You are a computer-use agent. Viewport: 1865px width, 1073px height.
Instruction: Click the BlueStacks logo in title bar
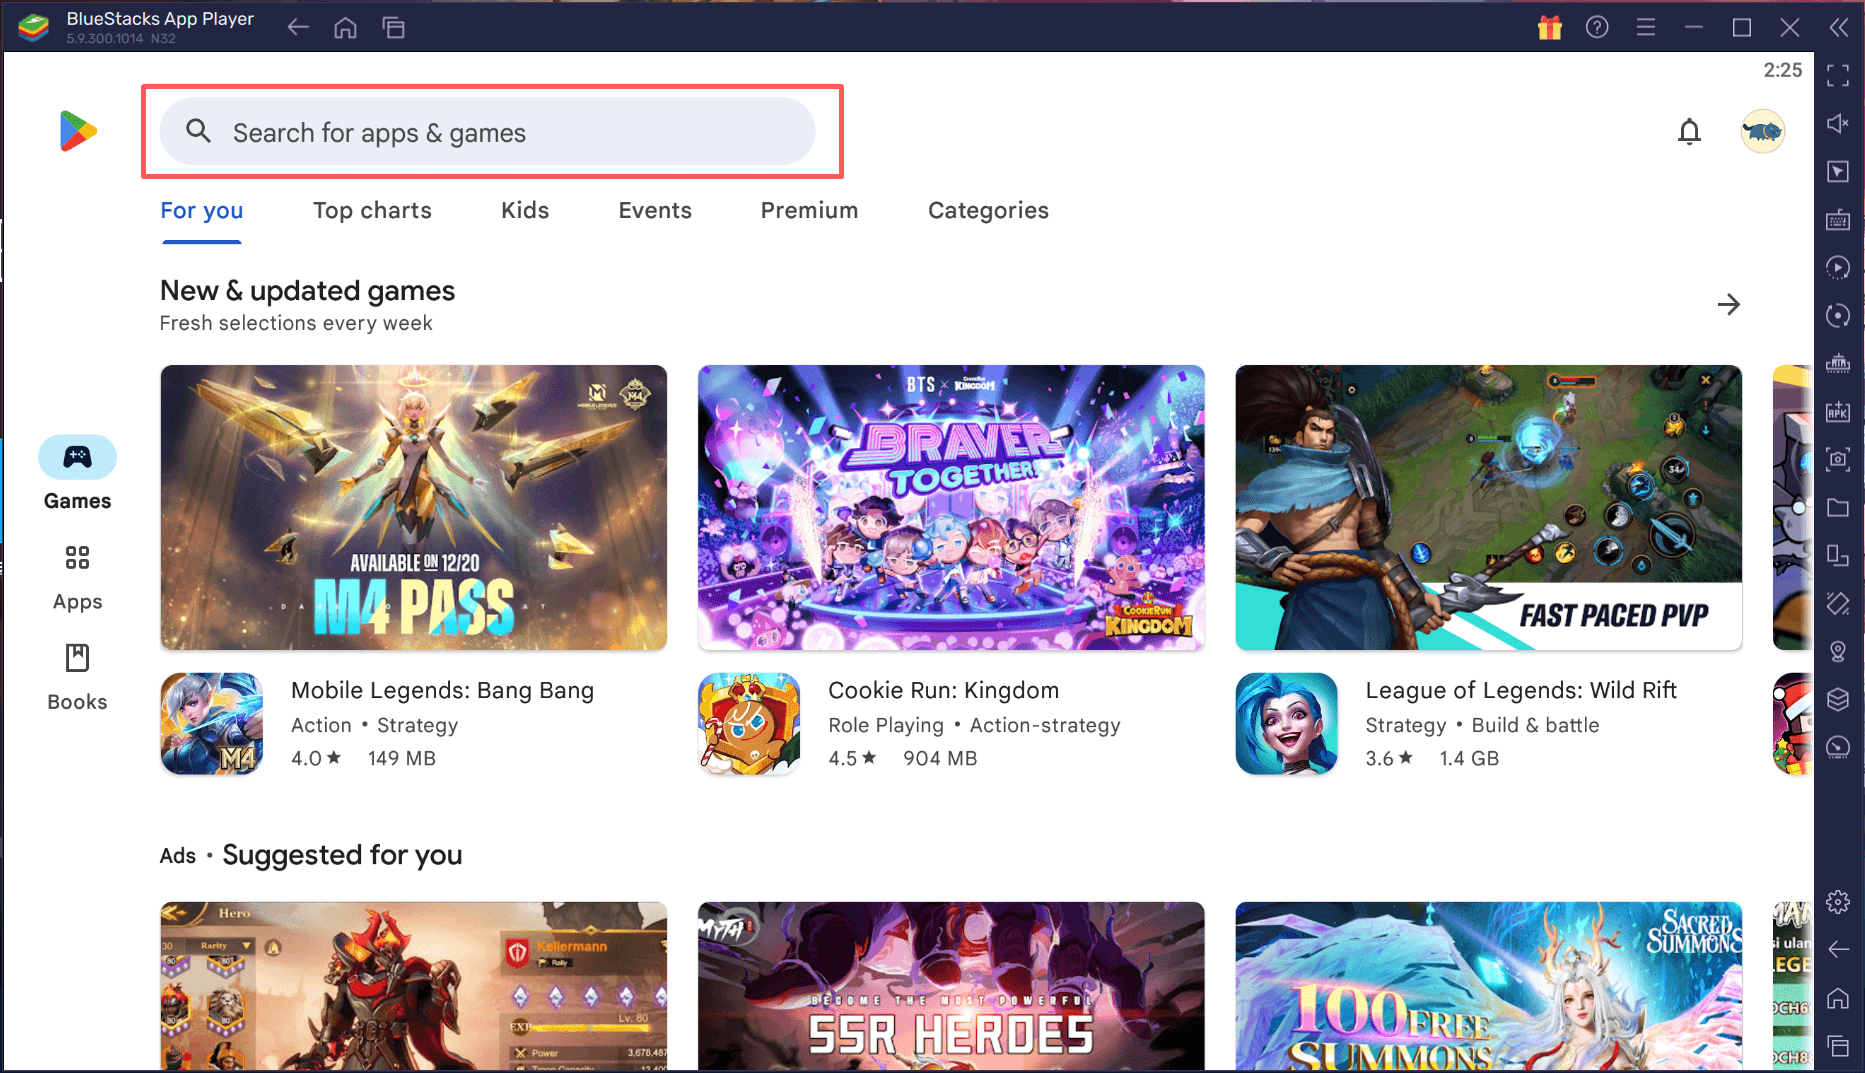[34, 27]
